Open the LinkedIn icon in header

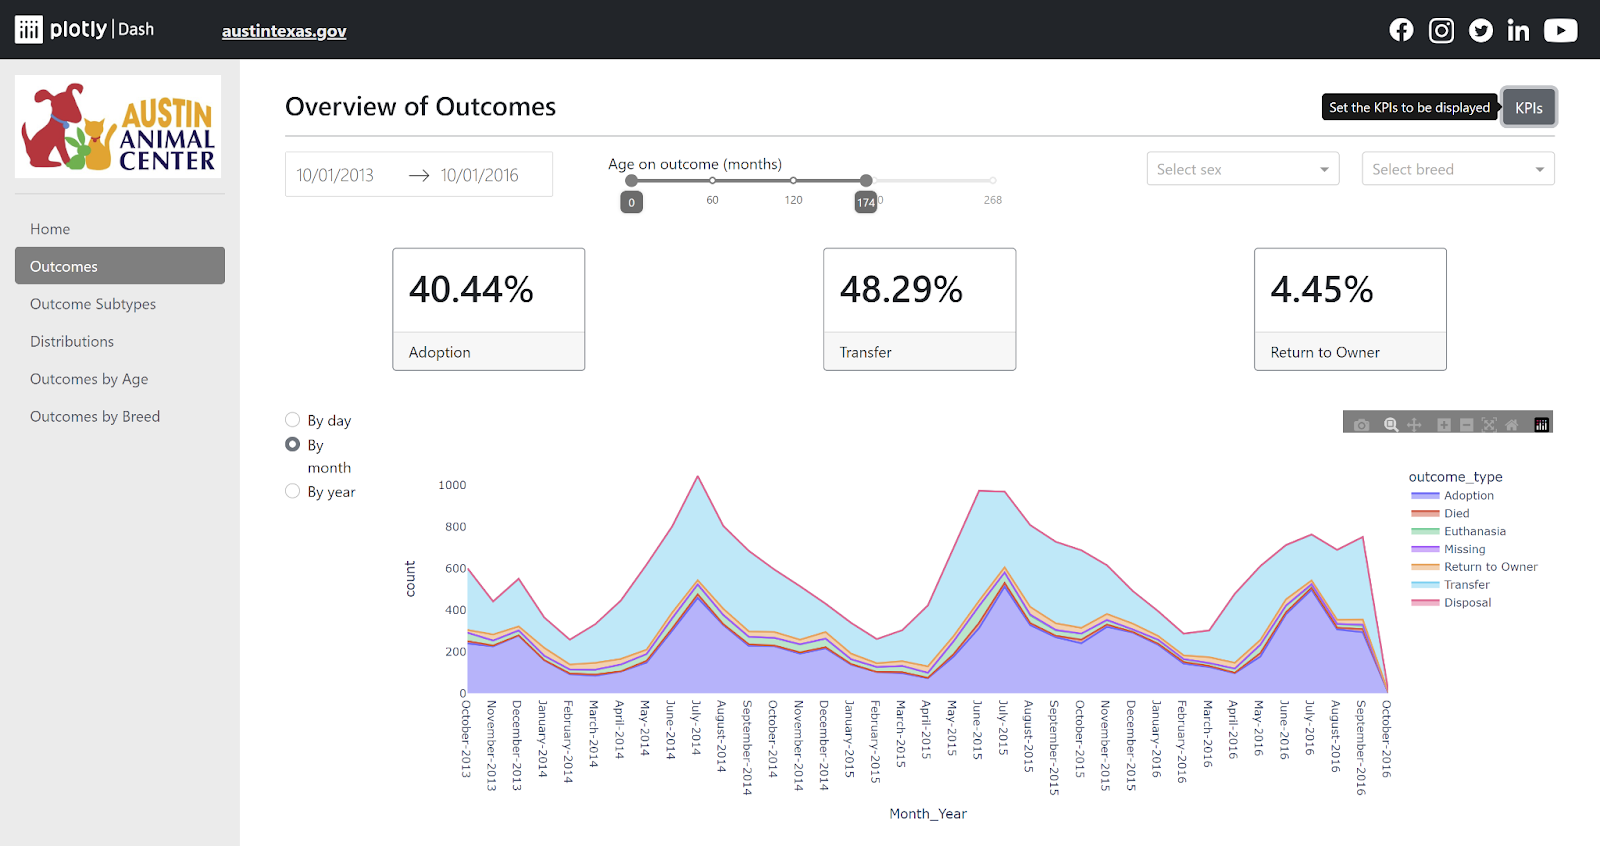1518,30
